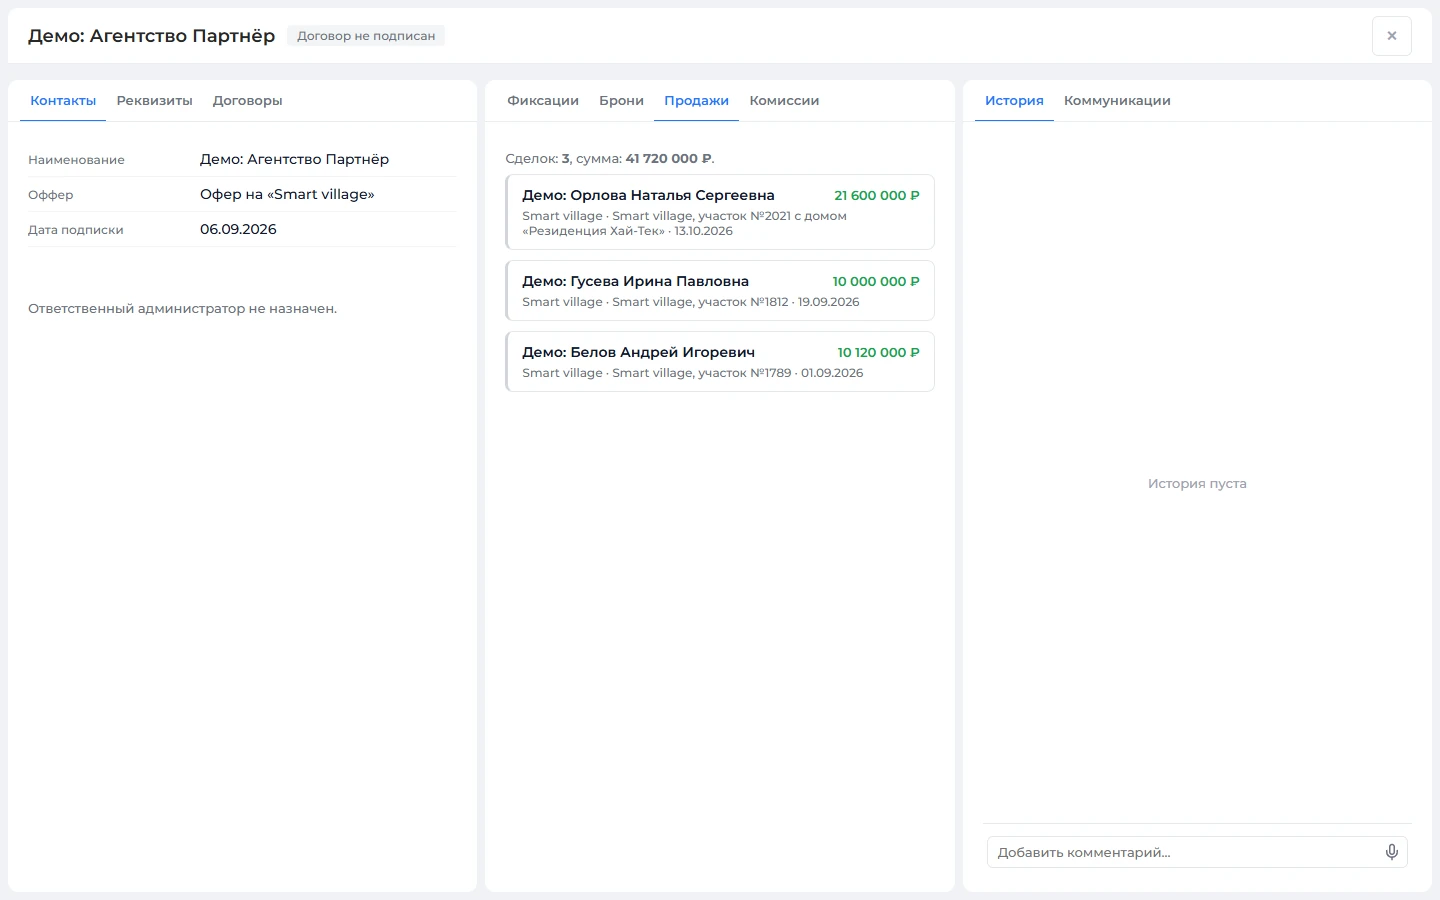Click the name value Демо: Агентство Партнёр
This screenshot has width=1440, height=900.
(x=294, y=159)
